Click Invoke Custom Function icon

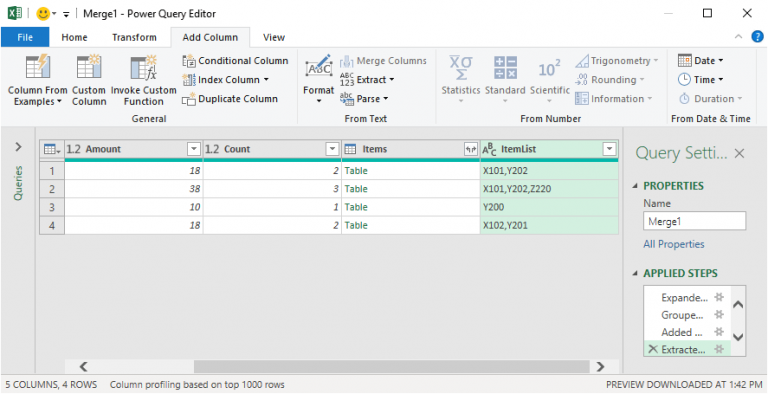click(x=144, y=67)
